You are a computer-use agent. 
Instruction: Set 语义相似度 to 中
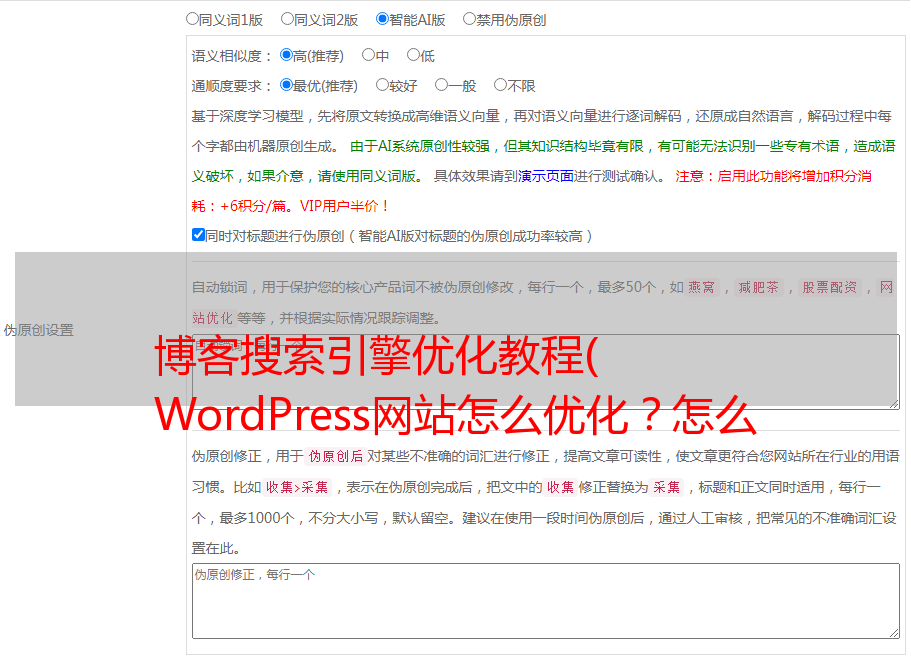point(368,56)
